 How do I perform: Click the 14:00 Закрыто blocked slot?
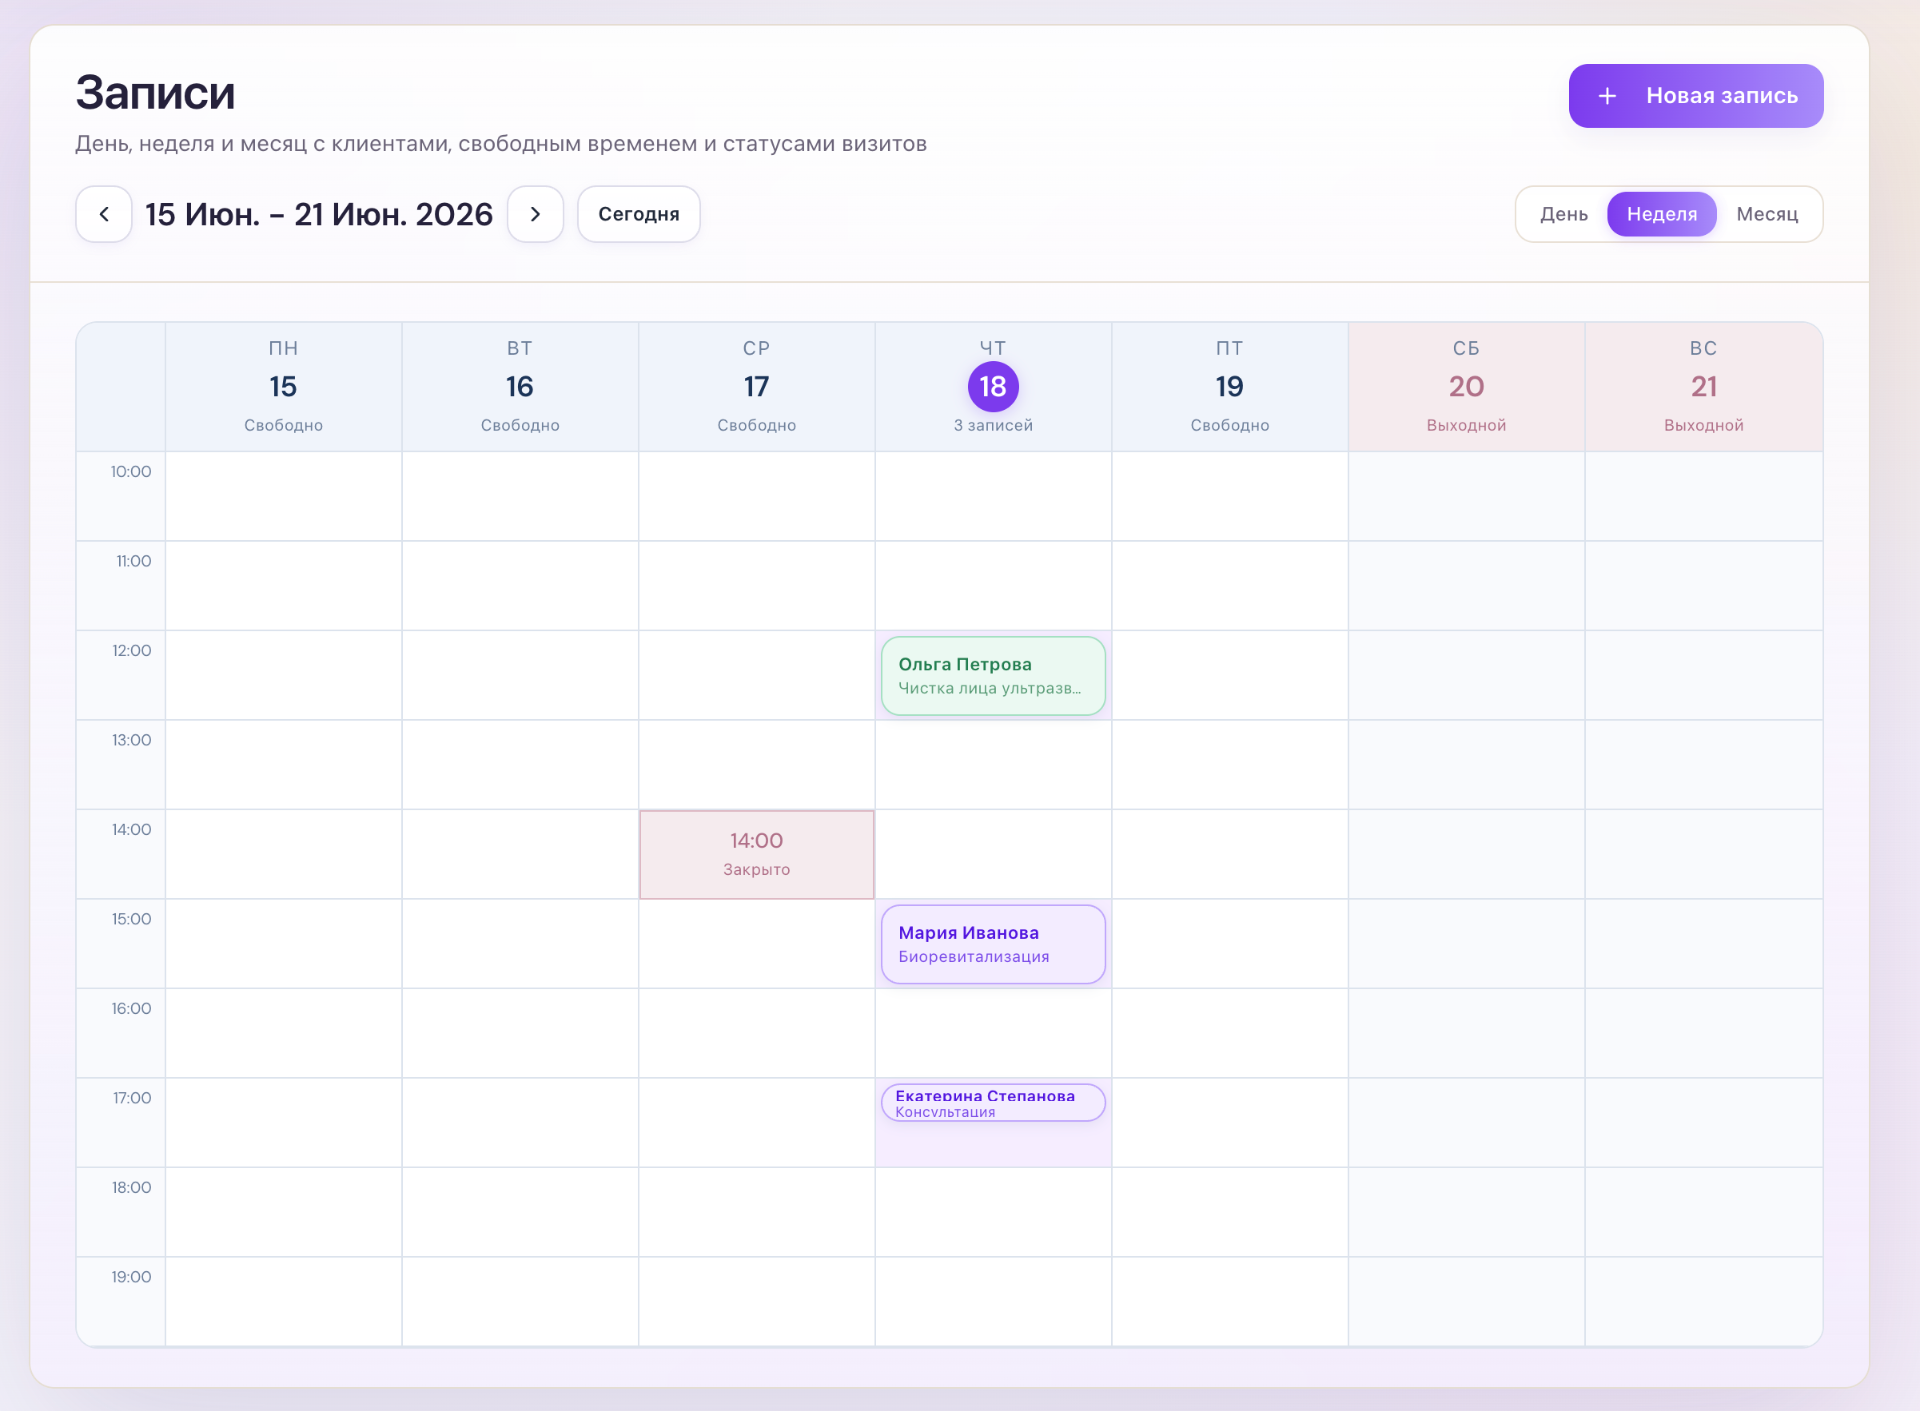(x=757, y=854)
